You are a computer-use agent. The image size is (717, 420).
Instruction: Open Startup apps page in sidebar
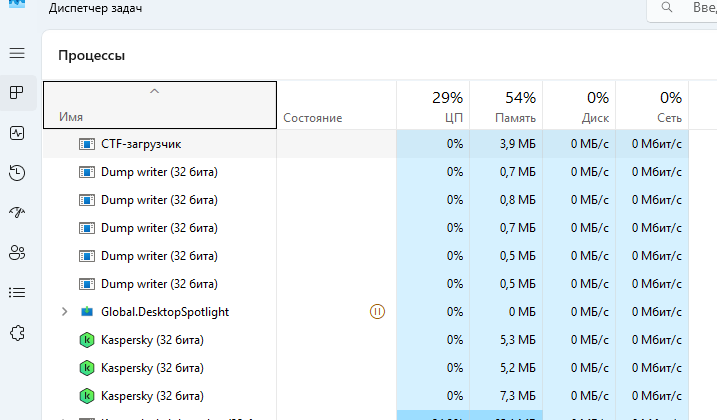pyautogui.click(x=17, y=213)
